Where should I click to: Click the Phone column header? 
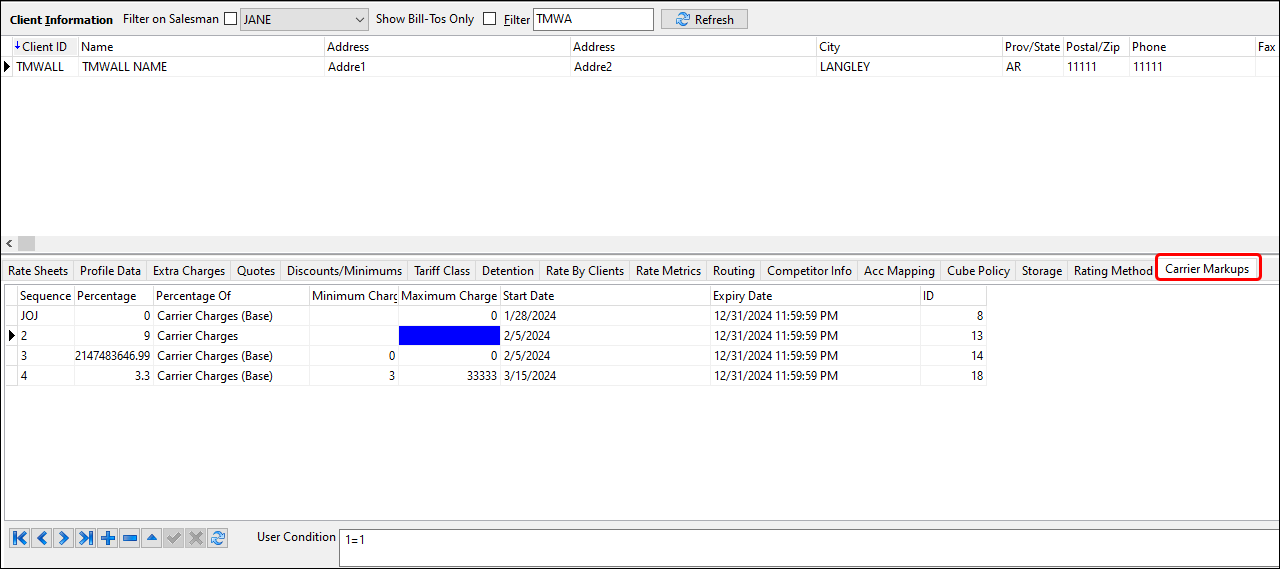1192,47
